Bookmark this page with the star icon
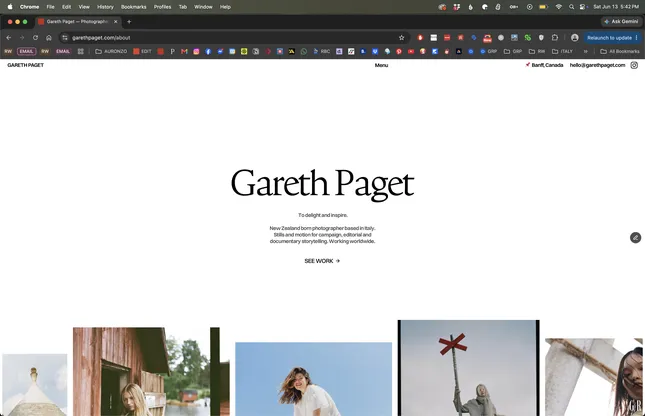 (401, 37)
